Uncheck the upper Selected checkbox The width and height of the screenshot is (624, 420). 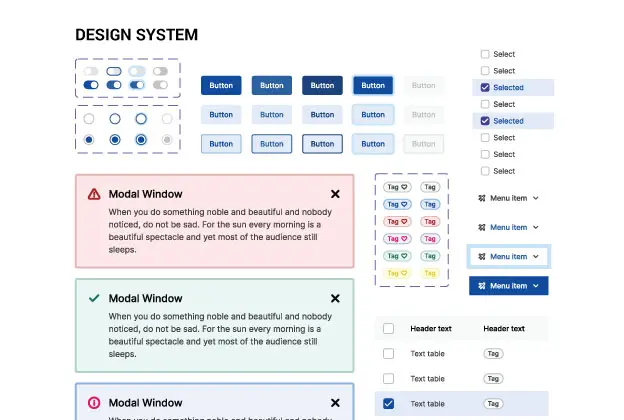coord(485,87)
